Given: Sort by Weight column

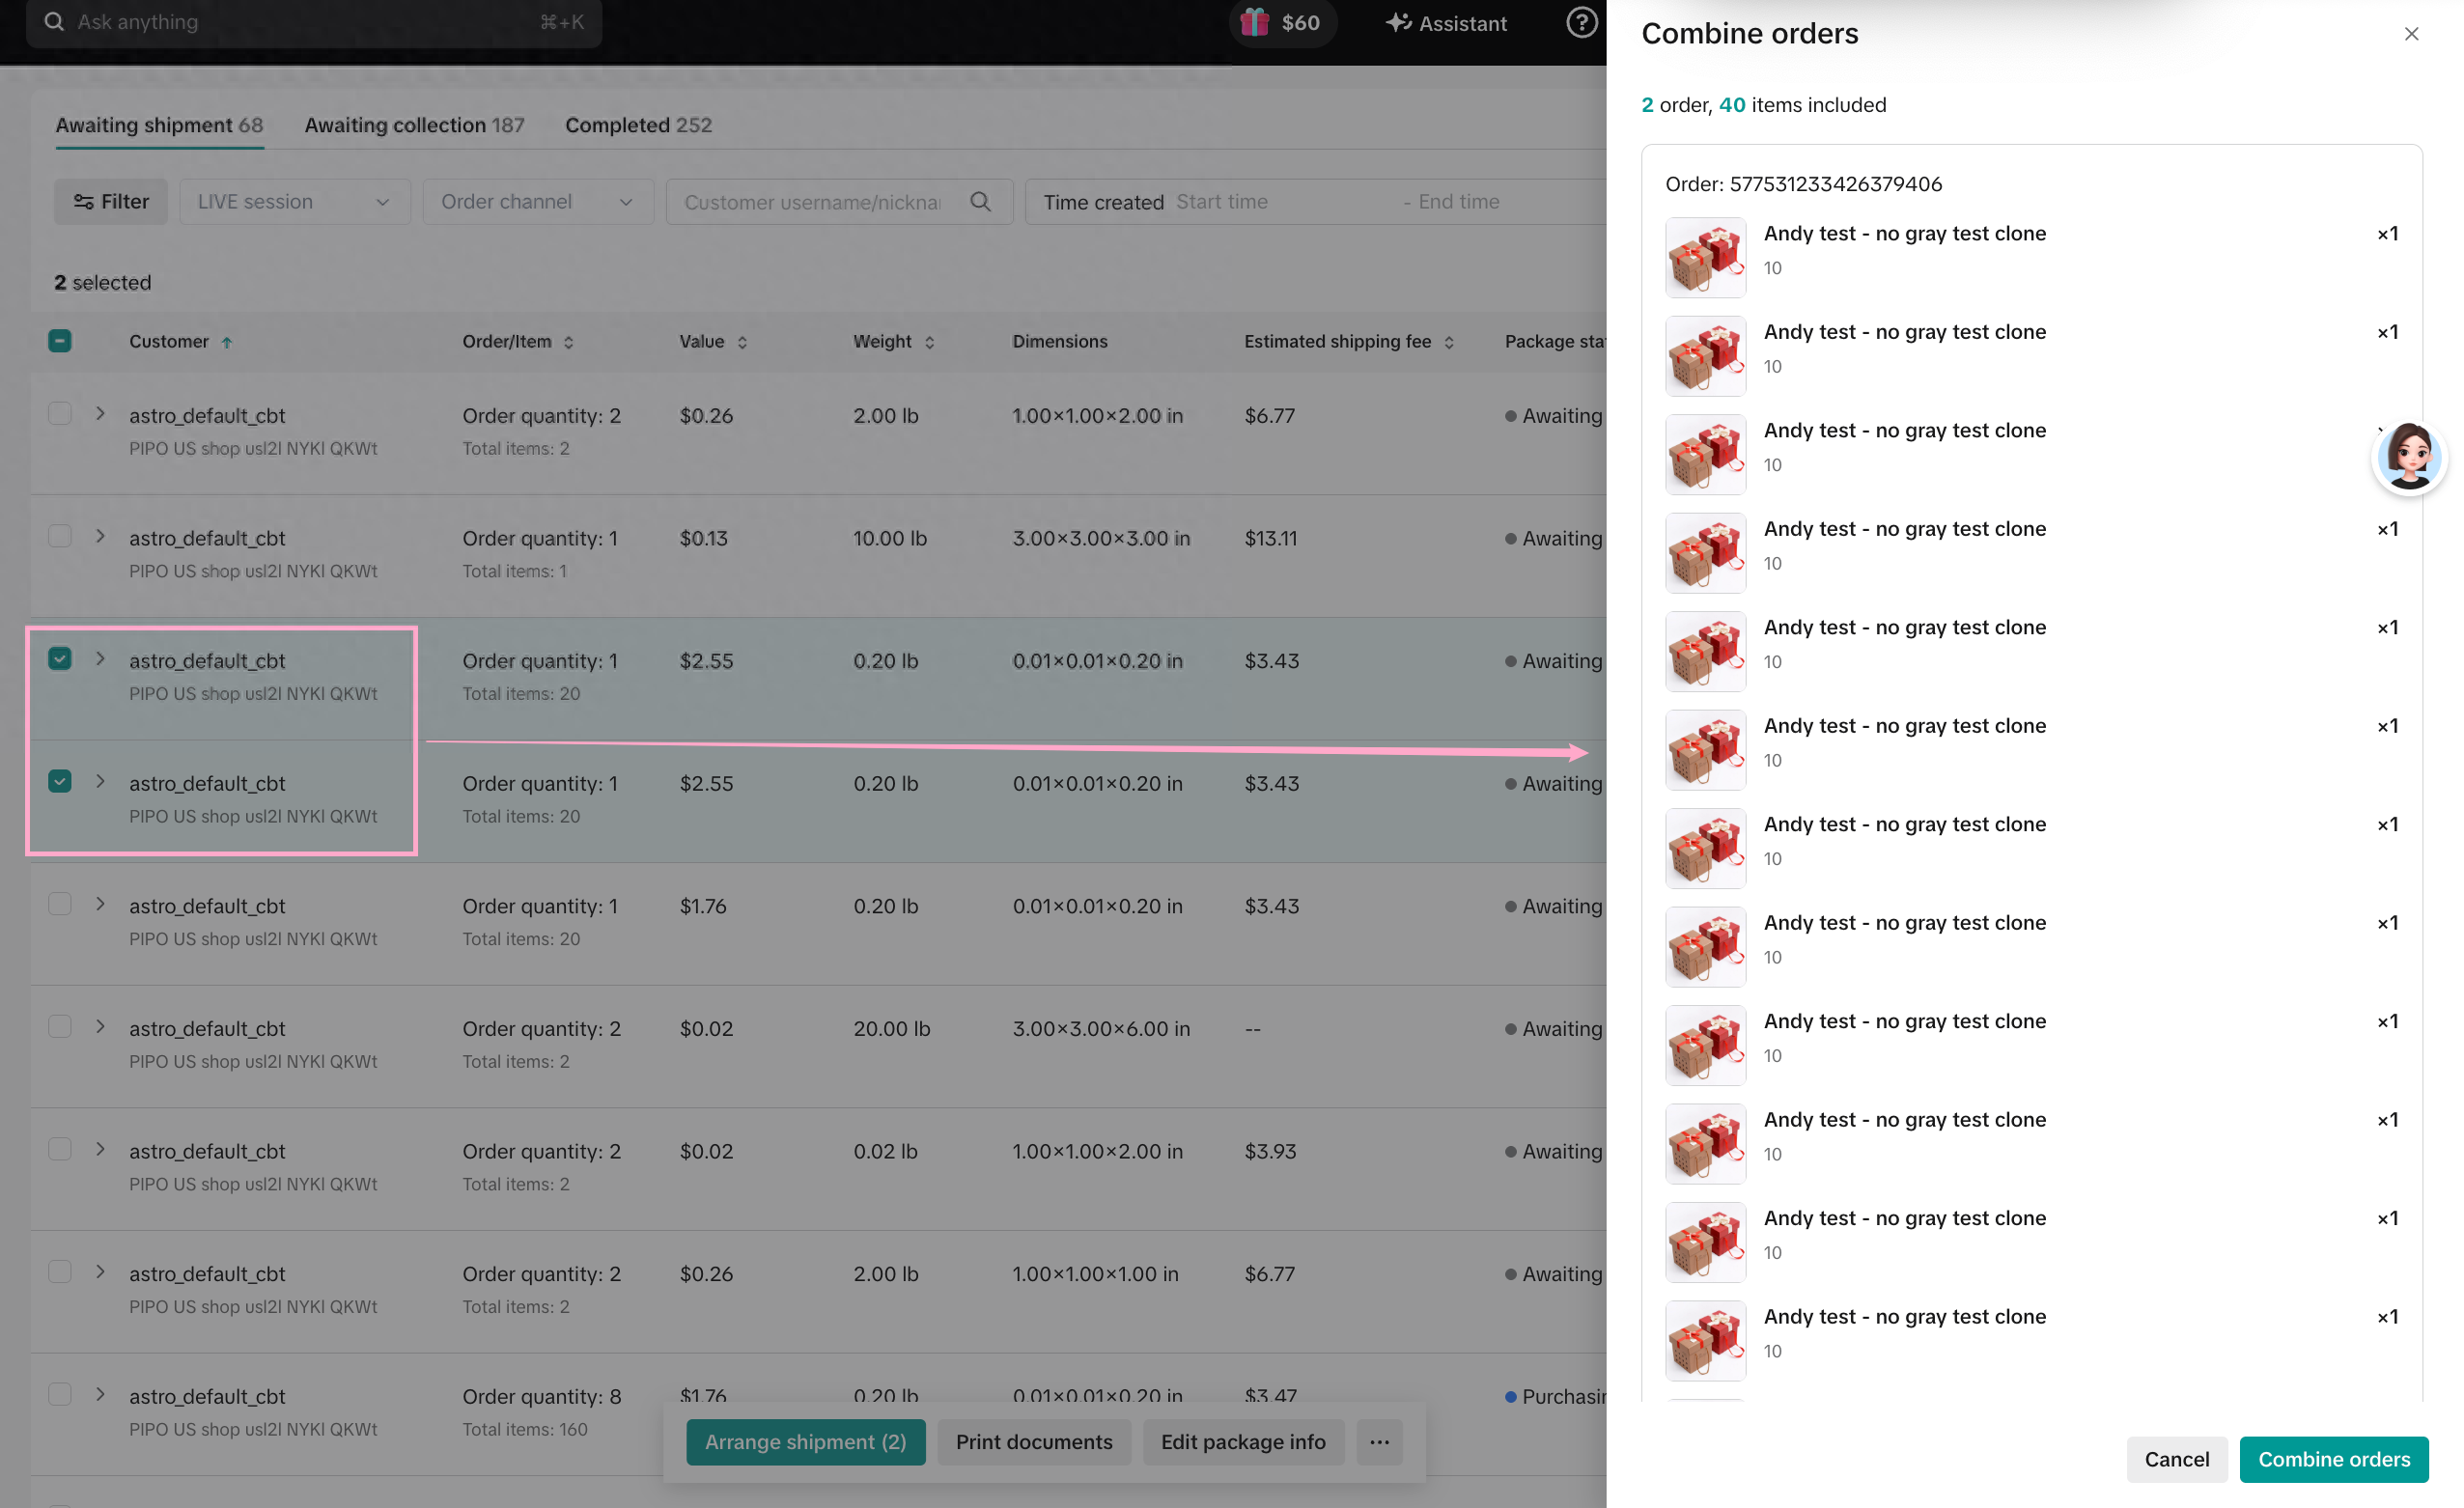Looking at the screenshot, I should click(929, 342).
